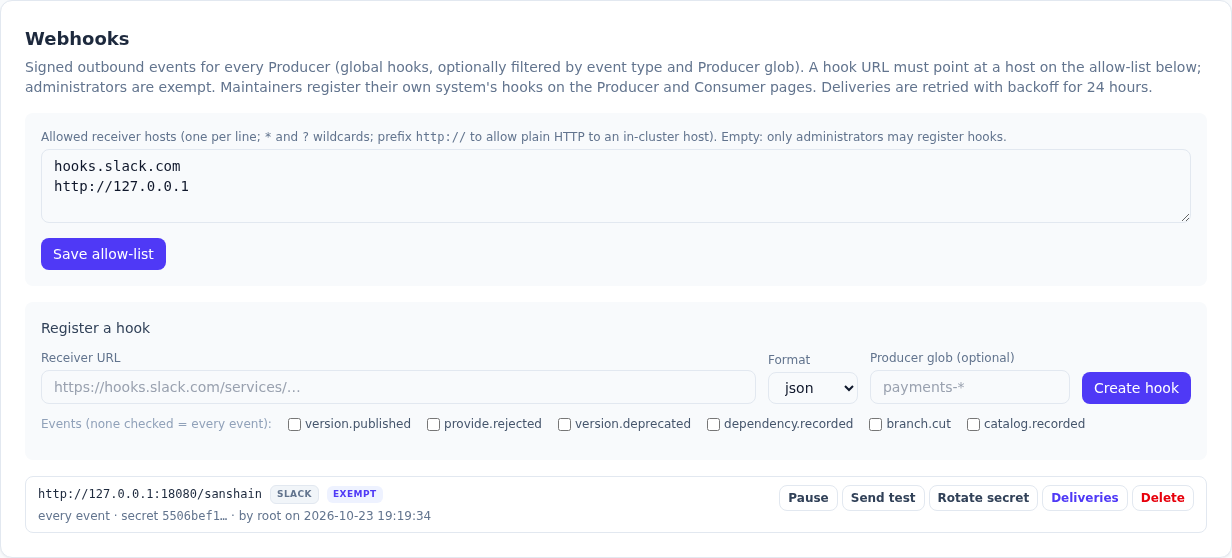
Task: Click the Webhooks heading
Action: click(x=77, y=39)
